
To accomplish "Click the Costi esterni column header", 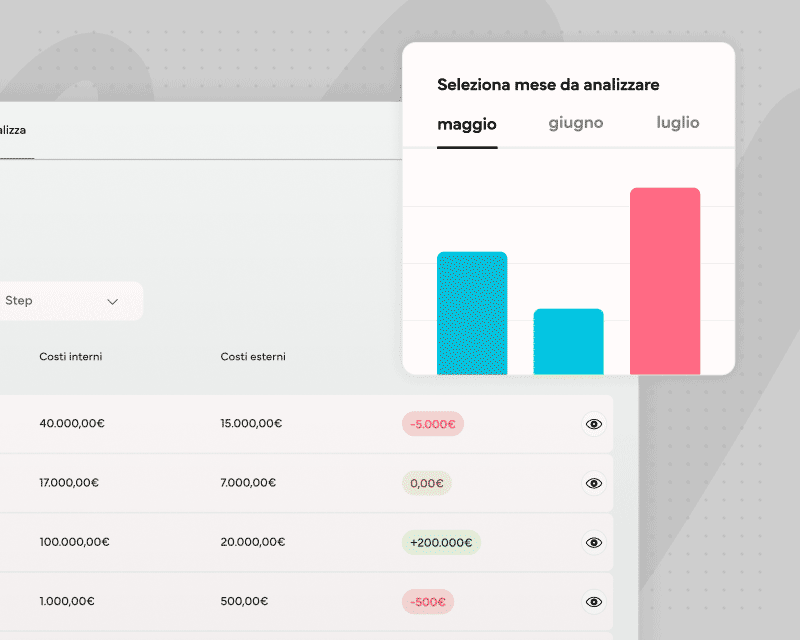I will tap(253, 357).
